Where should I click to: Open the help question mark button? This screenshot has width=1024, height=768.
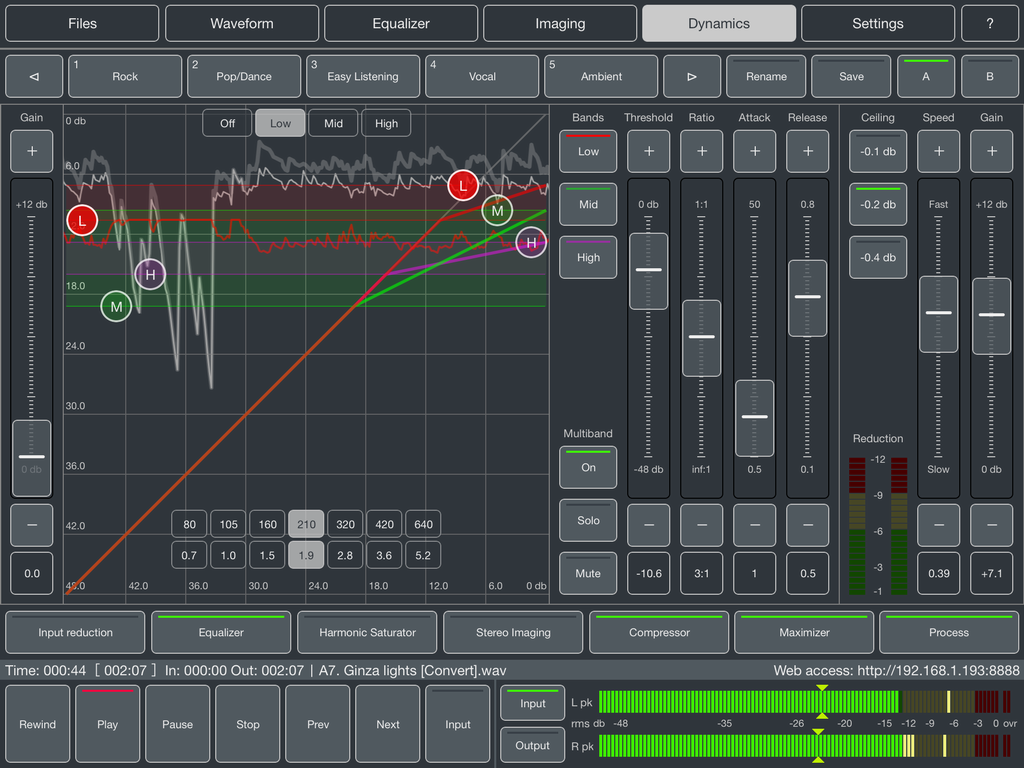coord(989,24)
